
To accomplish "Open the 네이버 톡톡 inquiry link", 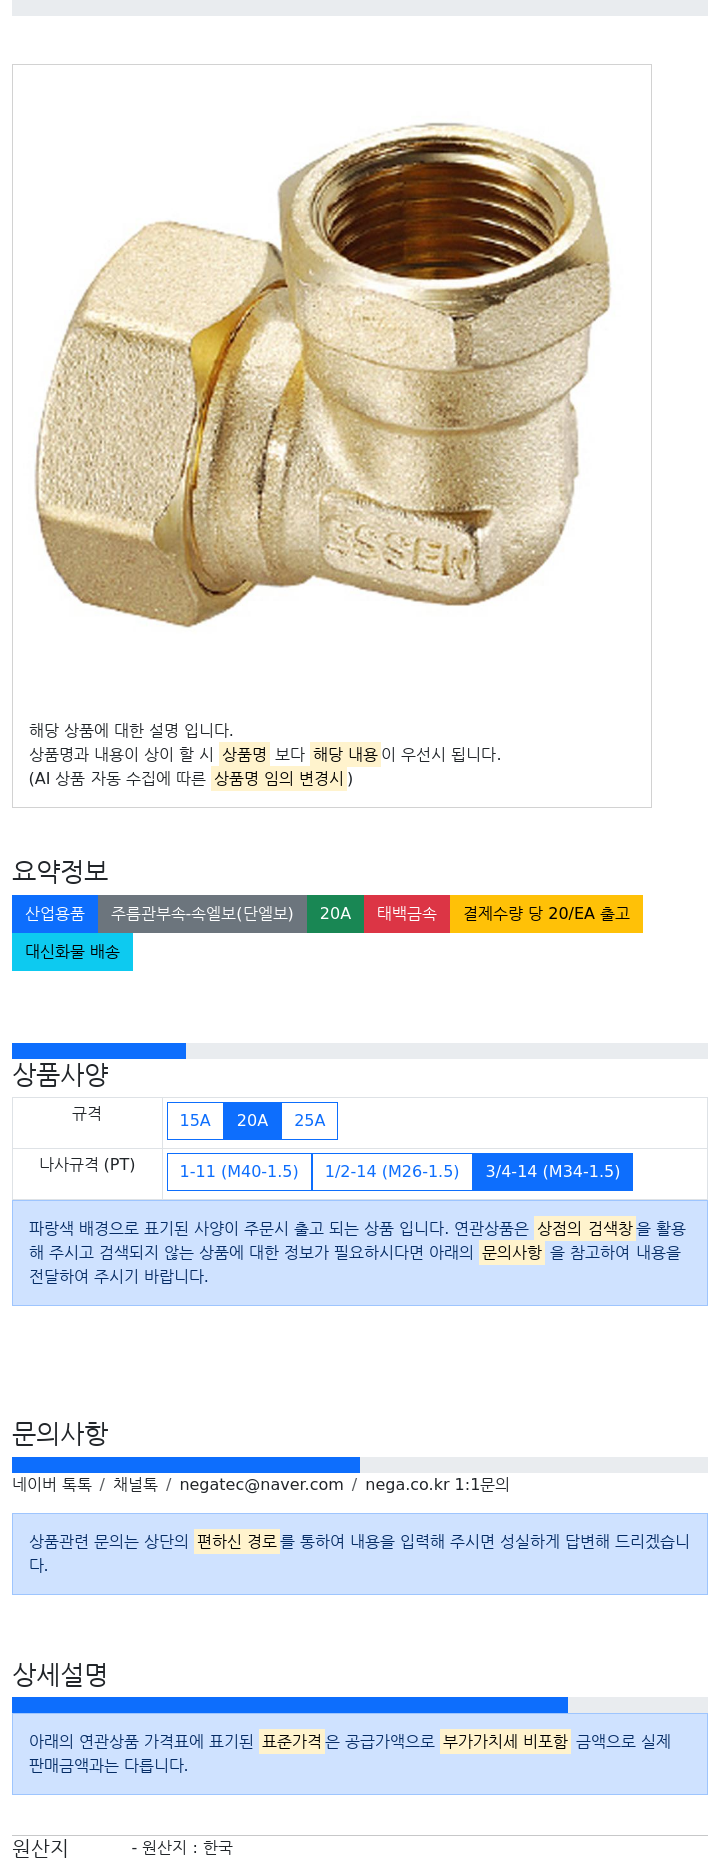I will 52,1485.
